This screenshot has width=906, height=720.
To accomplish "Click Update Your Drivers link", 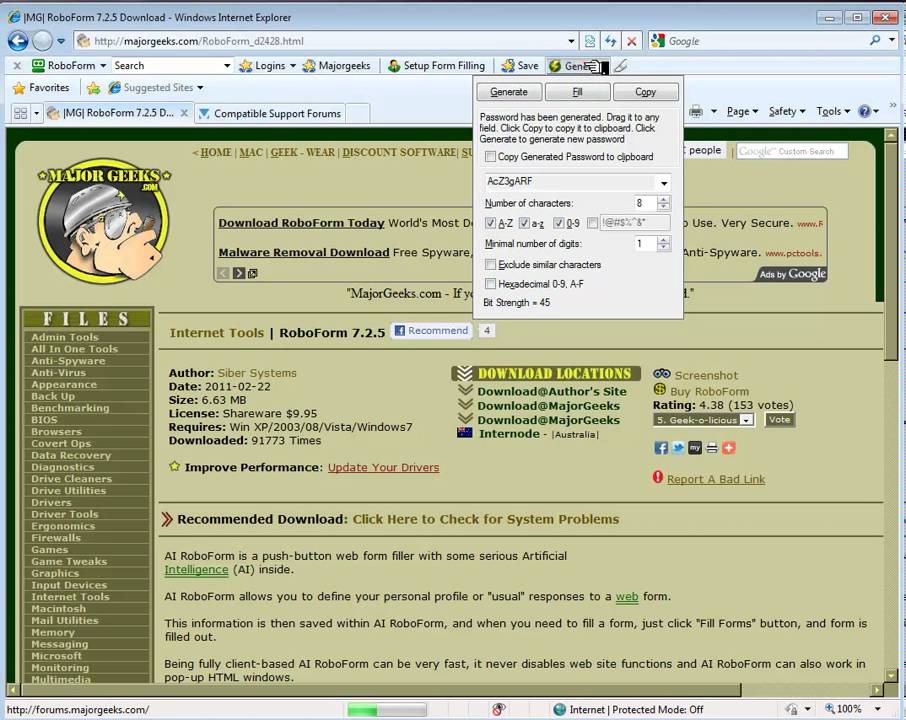I will (383, 467).
